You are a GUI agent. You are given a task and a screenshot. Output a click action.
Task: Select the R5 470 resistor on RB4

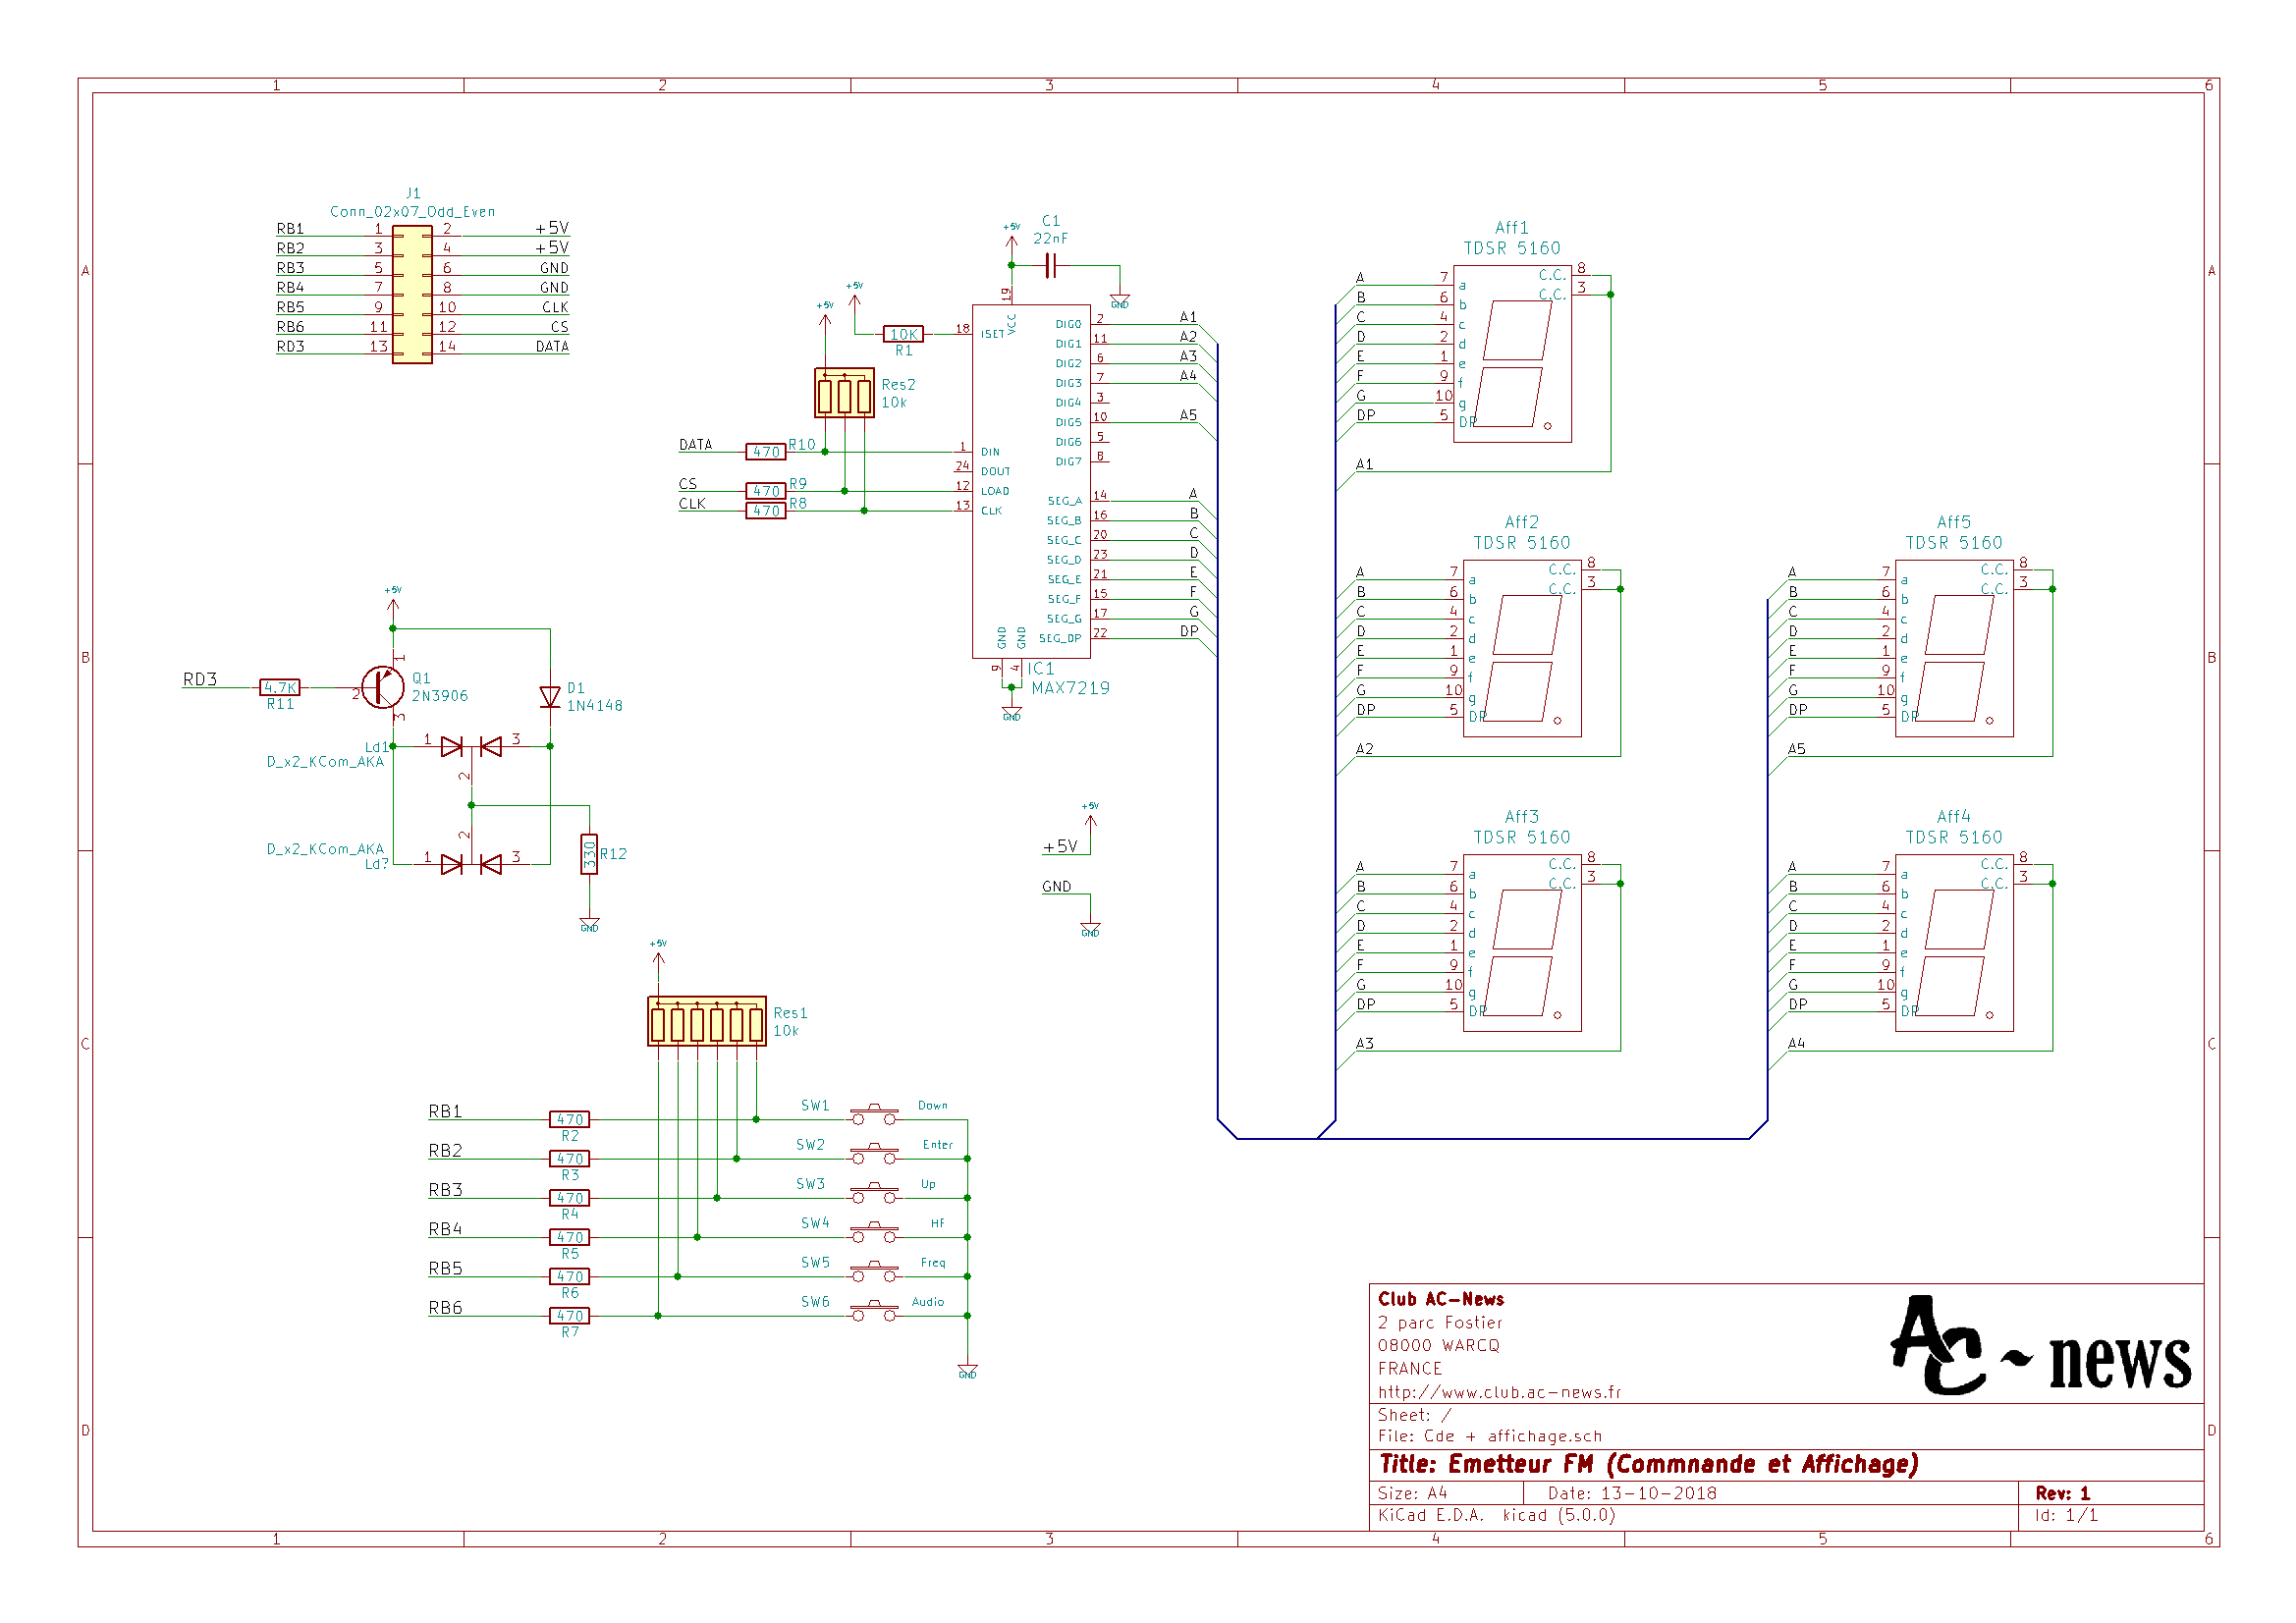[569, 1237]
